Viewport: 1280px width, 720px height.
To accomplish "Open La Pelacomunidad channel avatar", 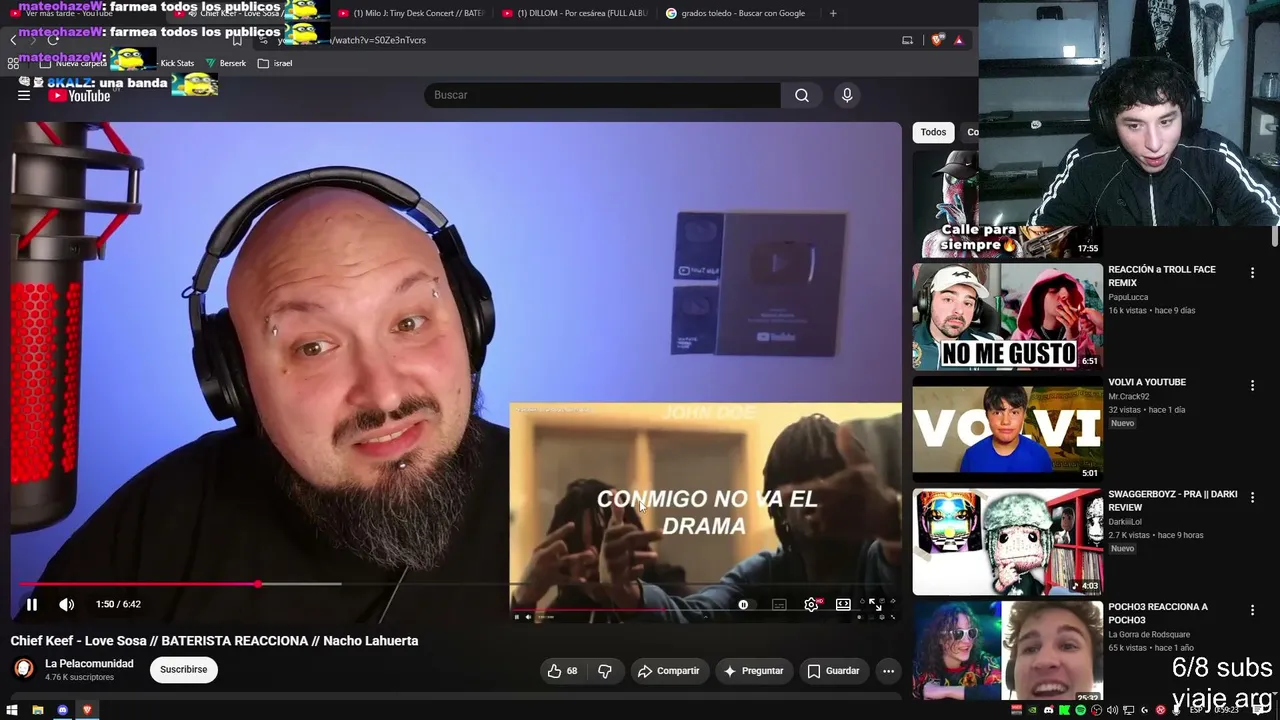I will coord(24,669).
